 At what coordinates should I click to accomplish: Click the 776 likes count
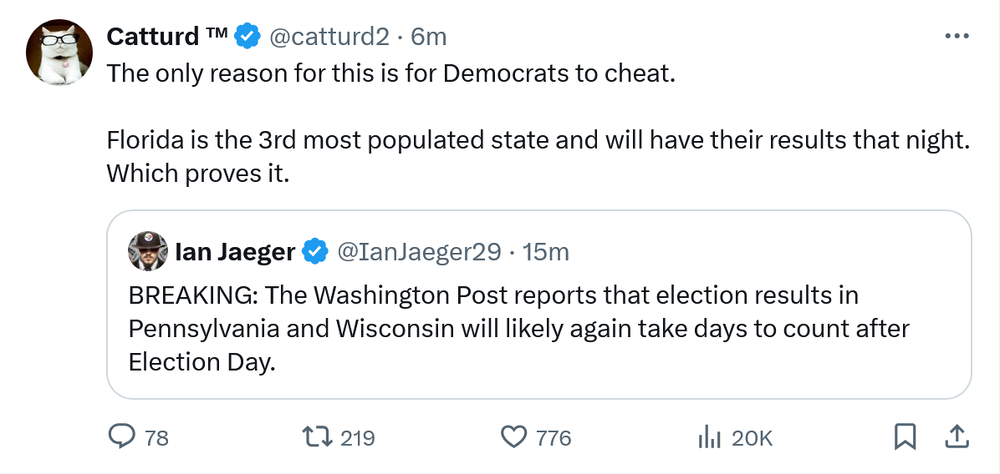[x=553, y=437]
